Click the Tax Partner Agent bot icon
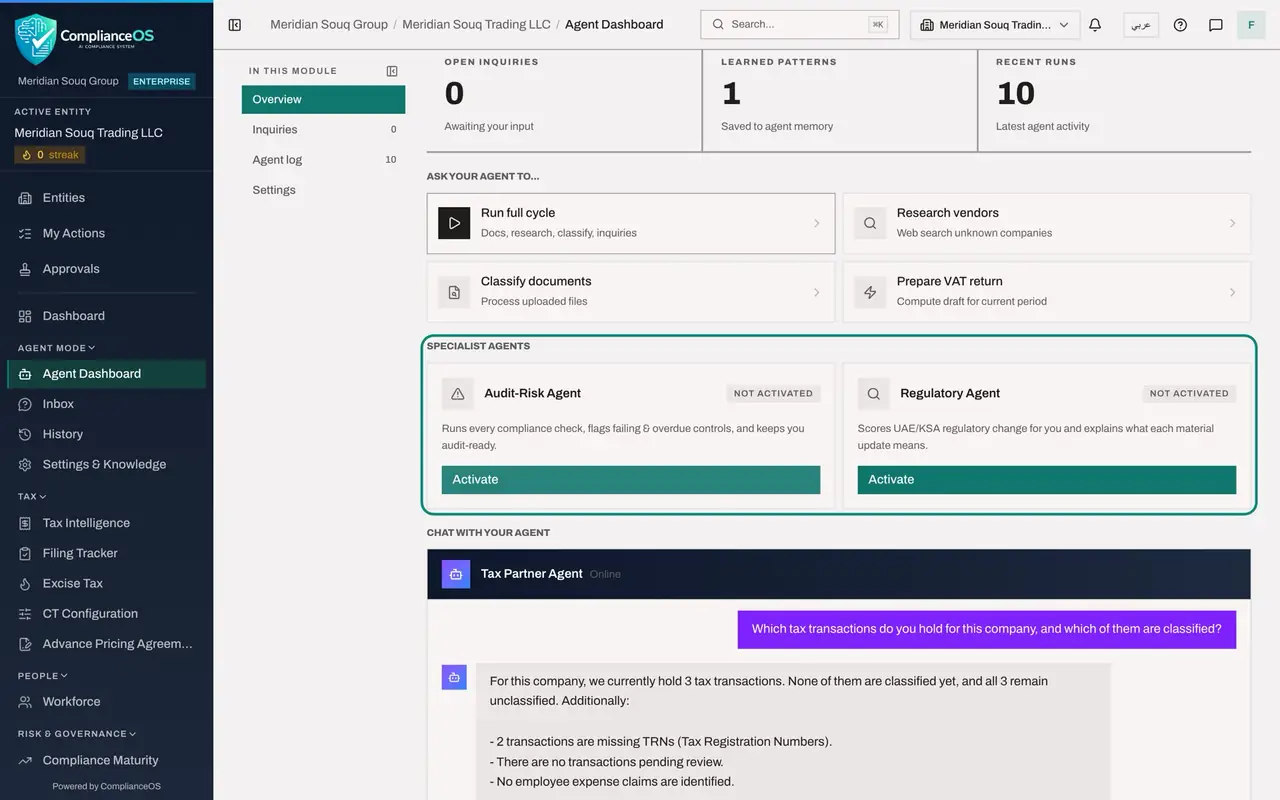The height and width of the screenshot is (800, 1280). coord(456,574)
